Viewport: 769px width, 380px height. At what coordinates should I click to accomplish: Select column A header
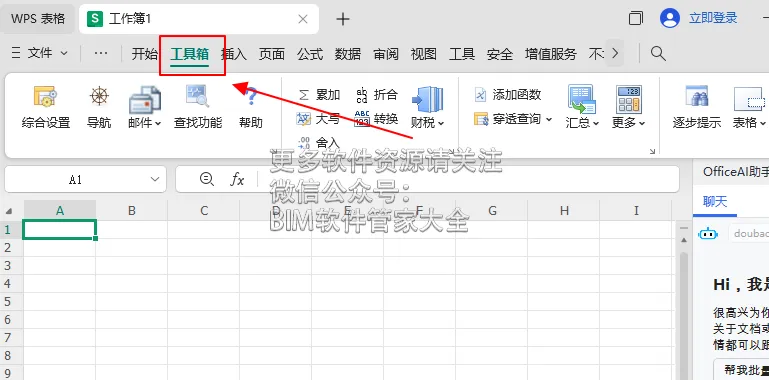[x=60, y=210]
